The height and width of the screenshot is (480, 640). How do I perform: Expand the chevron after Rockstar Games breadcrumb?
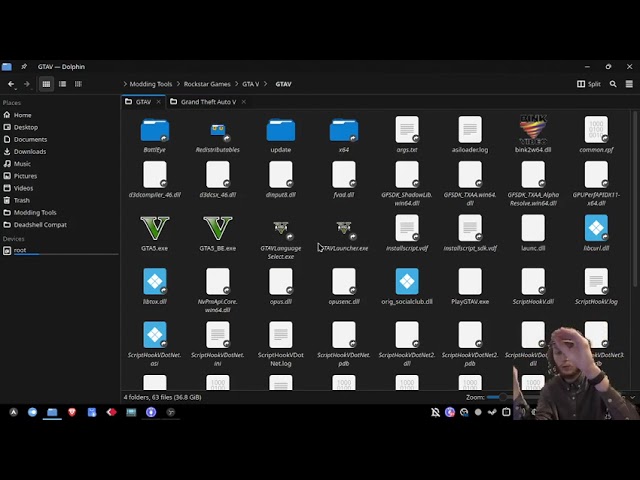coord(236,84)
